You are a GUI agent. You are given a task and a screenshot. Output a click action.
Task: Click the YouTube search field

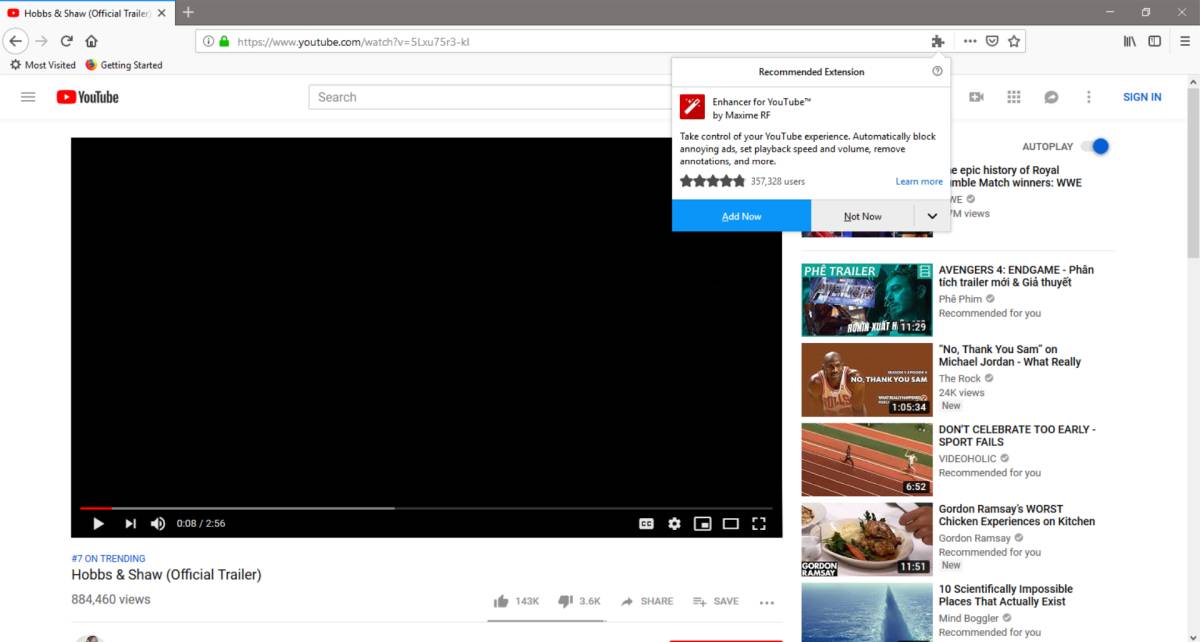tap(490, 97)
